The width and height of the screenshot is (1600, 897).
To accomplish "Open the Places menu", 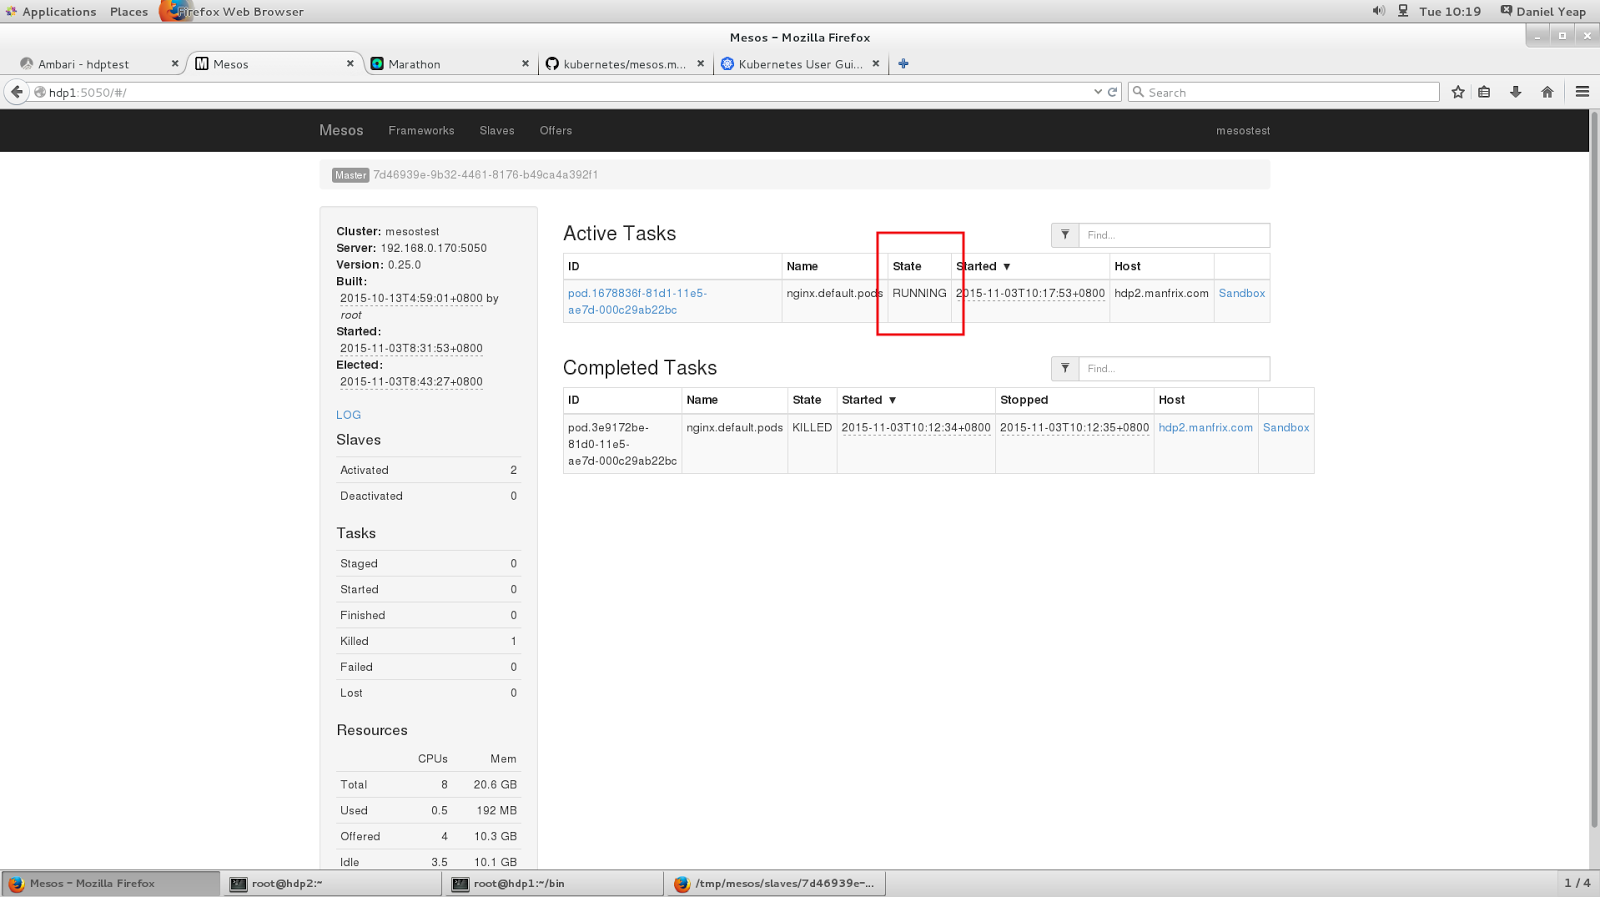I will 129,12.
